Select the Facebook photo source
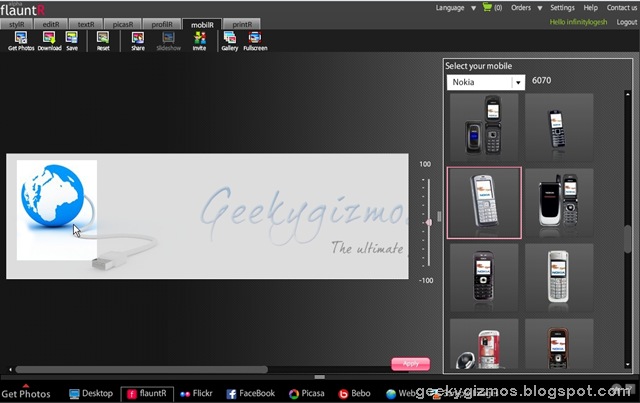640x403 pixels. point(251,394)
